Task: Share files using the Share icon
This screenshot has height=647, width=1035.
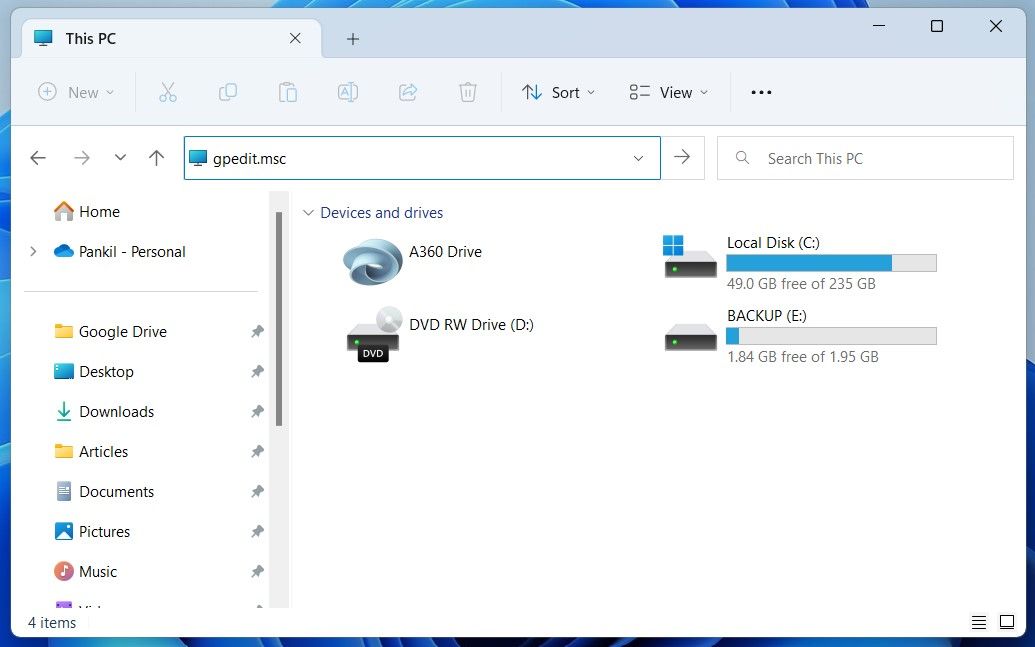Action: [407, 92]
